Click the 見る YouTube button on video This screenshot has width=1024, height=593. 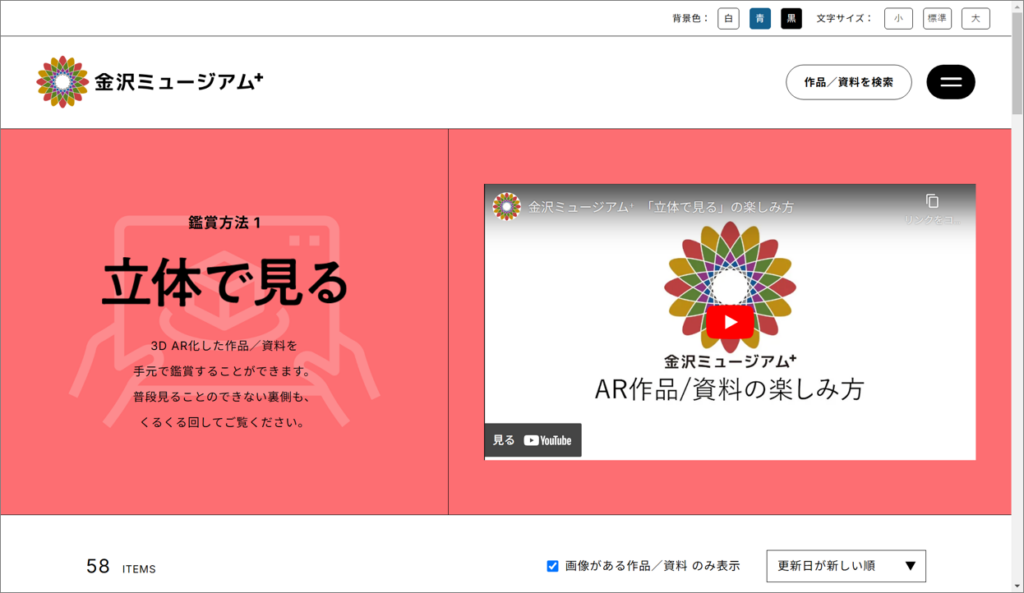[x=533, y=440]
